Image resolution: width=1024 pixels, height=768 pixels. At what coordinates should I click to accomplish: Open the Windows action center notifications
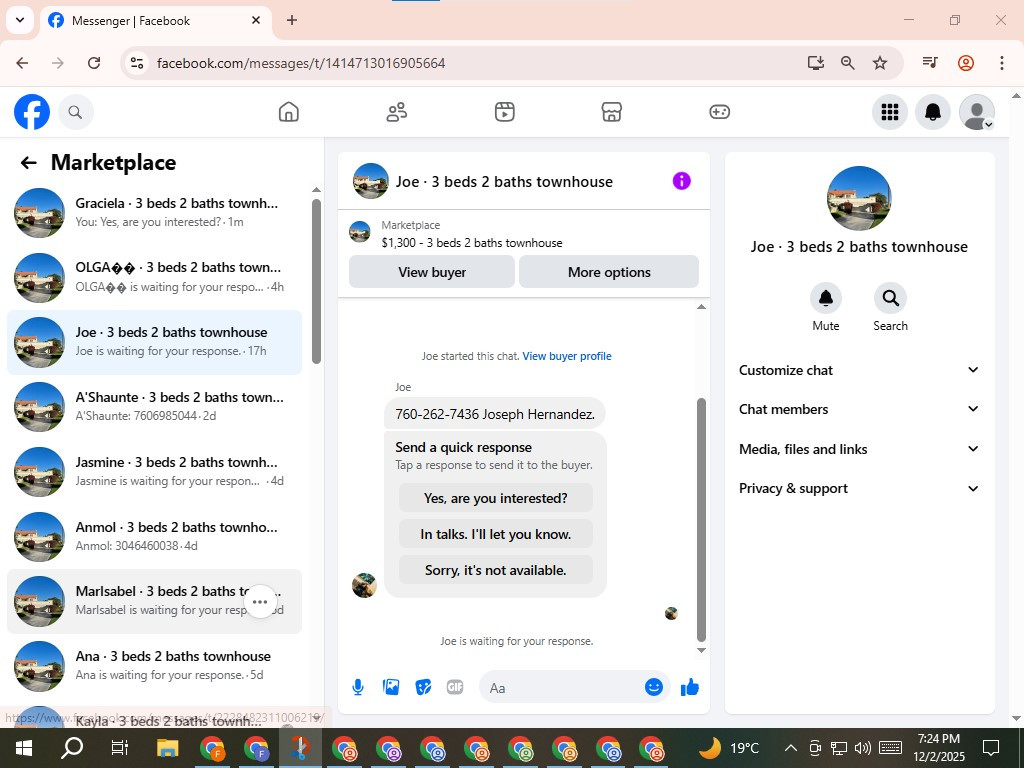point(991,748)
